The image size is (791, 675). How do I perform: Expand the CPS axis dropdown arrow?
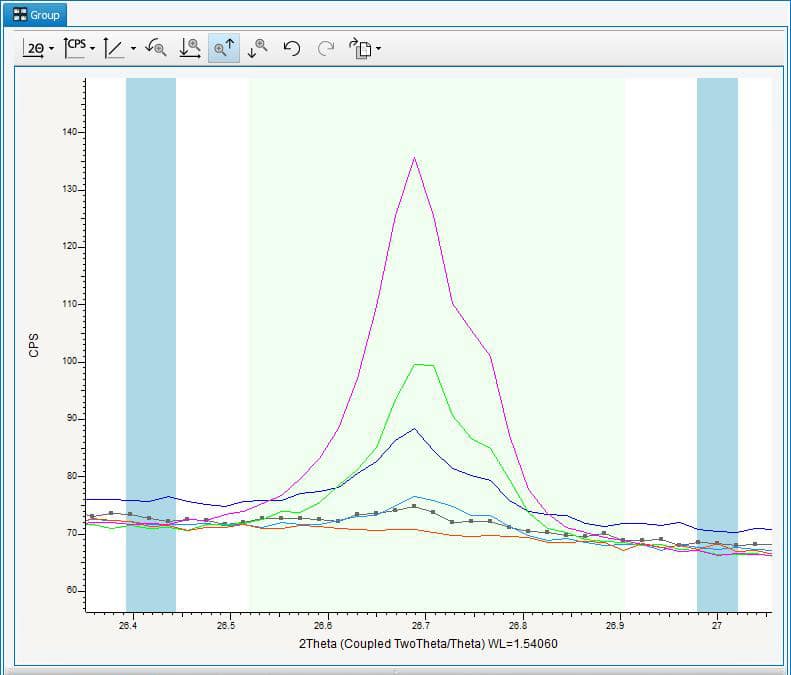[x=92, y=49]
